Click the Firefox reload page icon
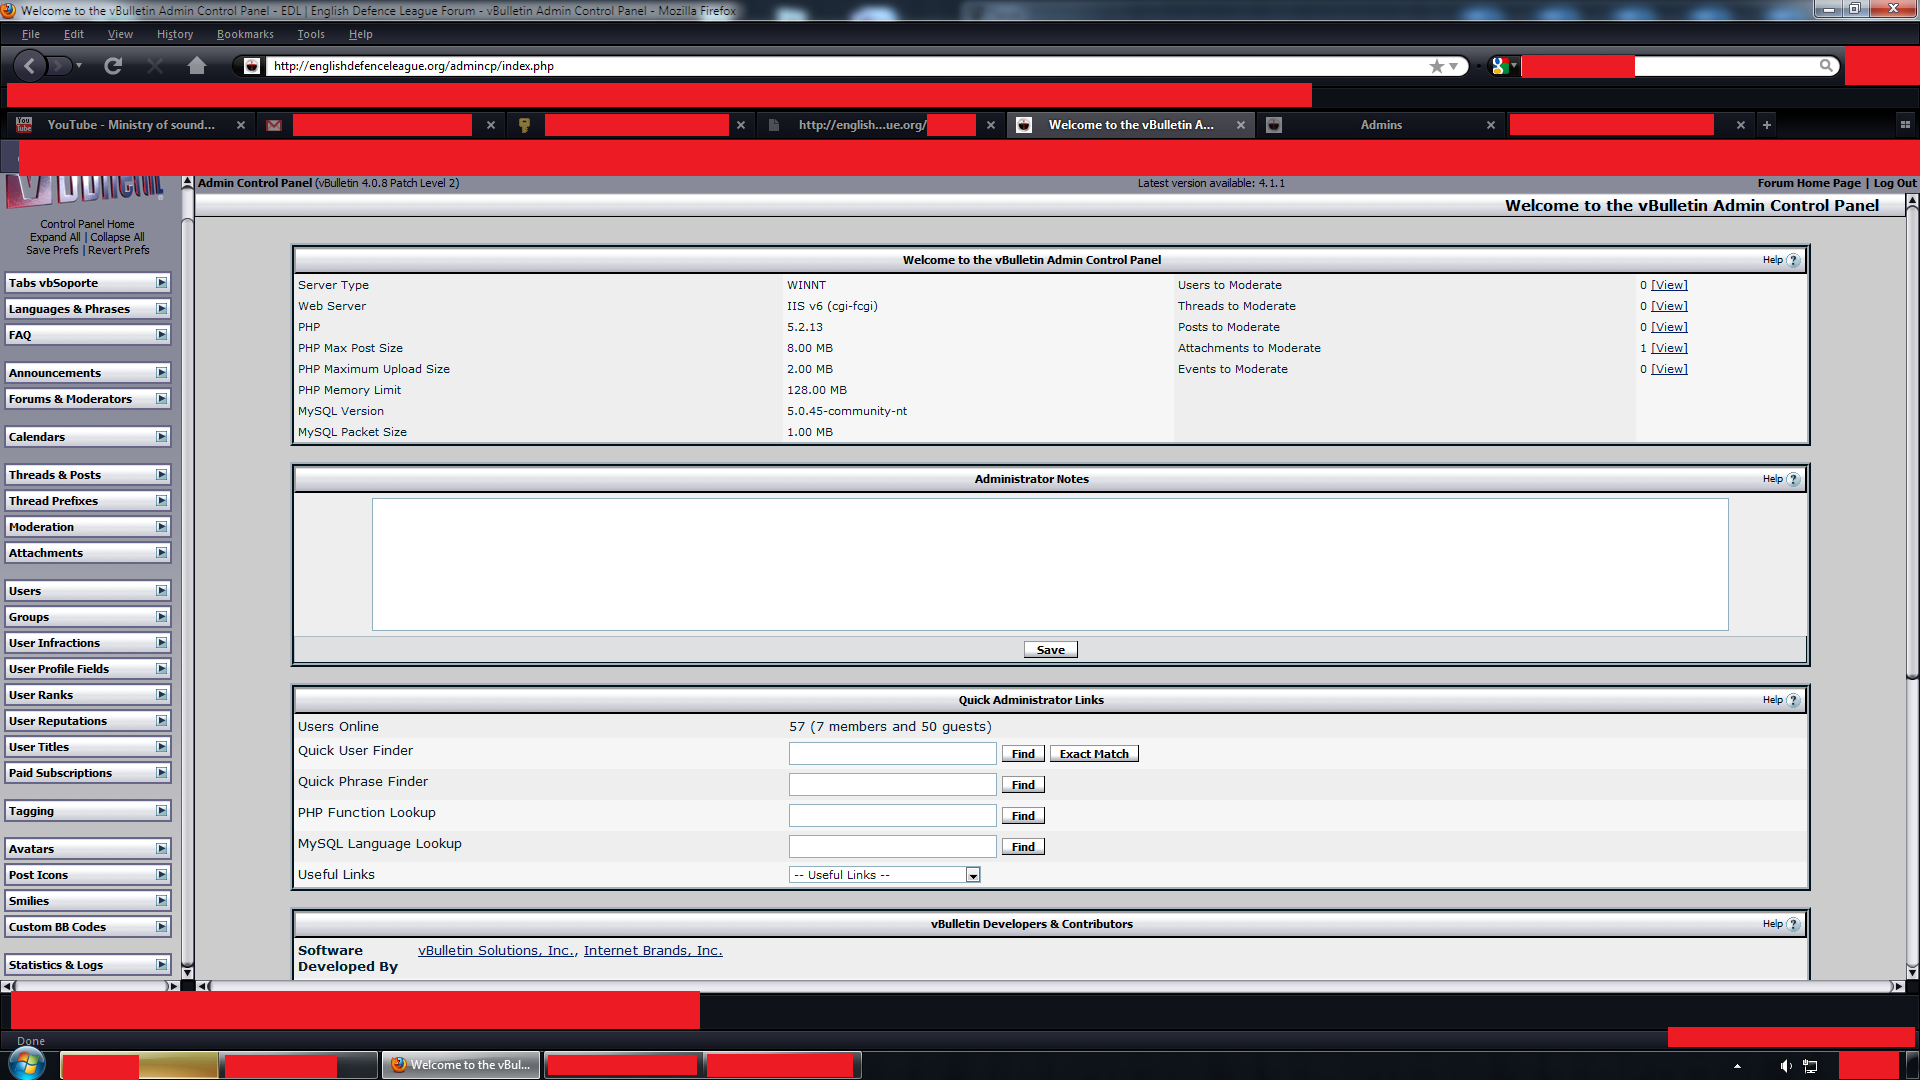This screenshot has width=1920, height=1080. (113, 66)
